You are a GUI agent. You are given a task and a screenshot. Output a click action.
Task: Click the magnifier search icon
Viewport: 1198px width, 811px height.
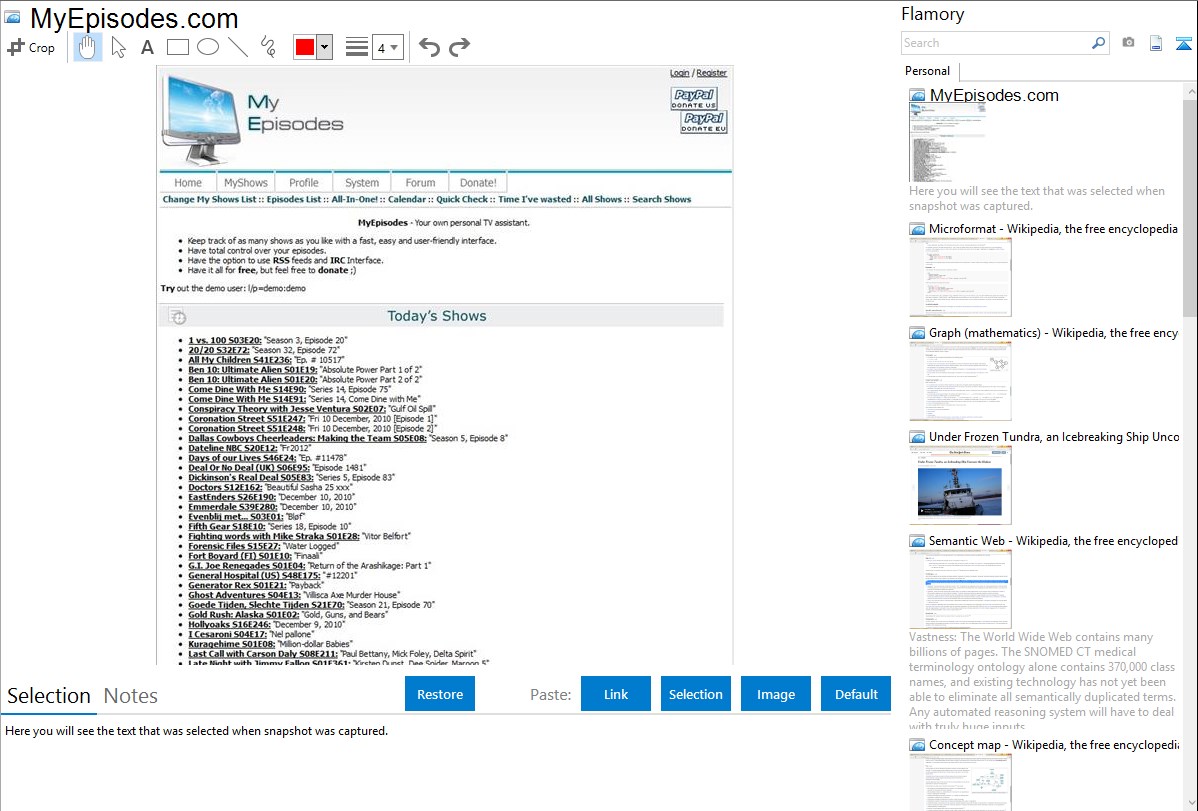coord(1099,43)
